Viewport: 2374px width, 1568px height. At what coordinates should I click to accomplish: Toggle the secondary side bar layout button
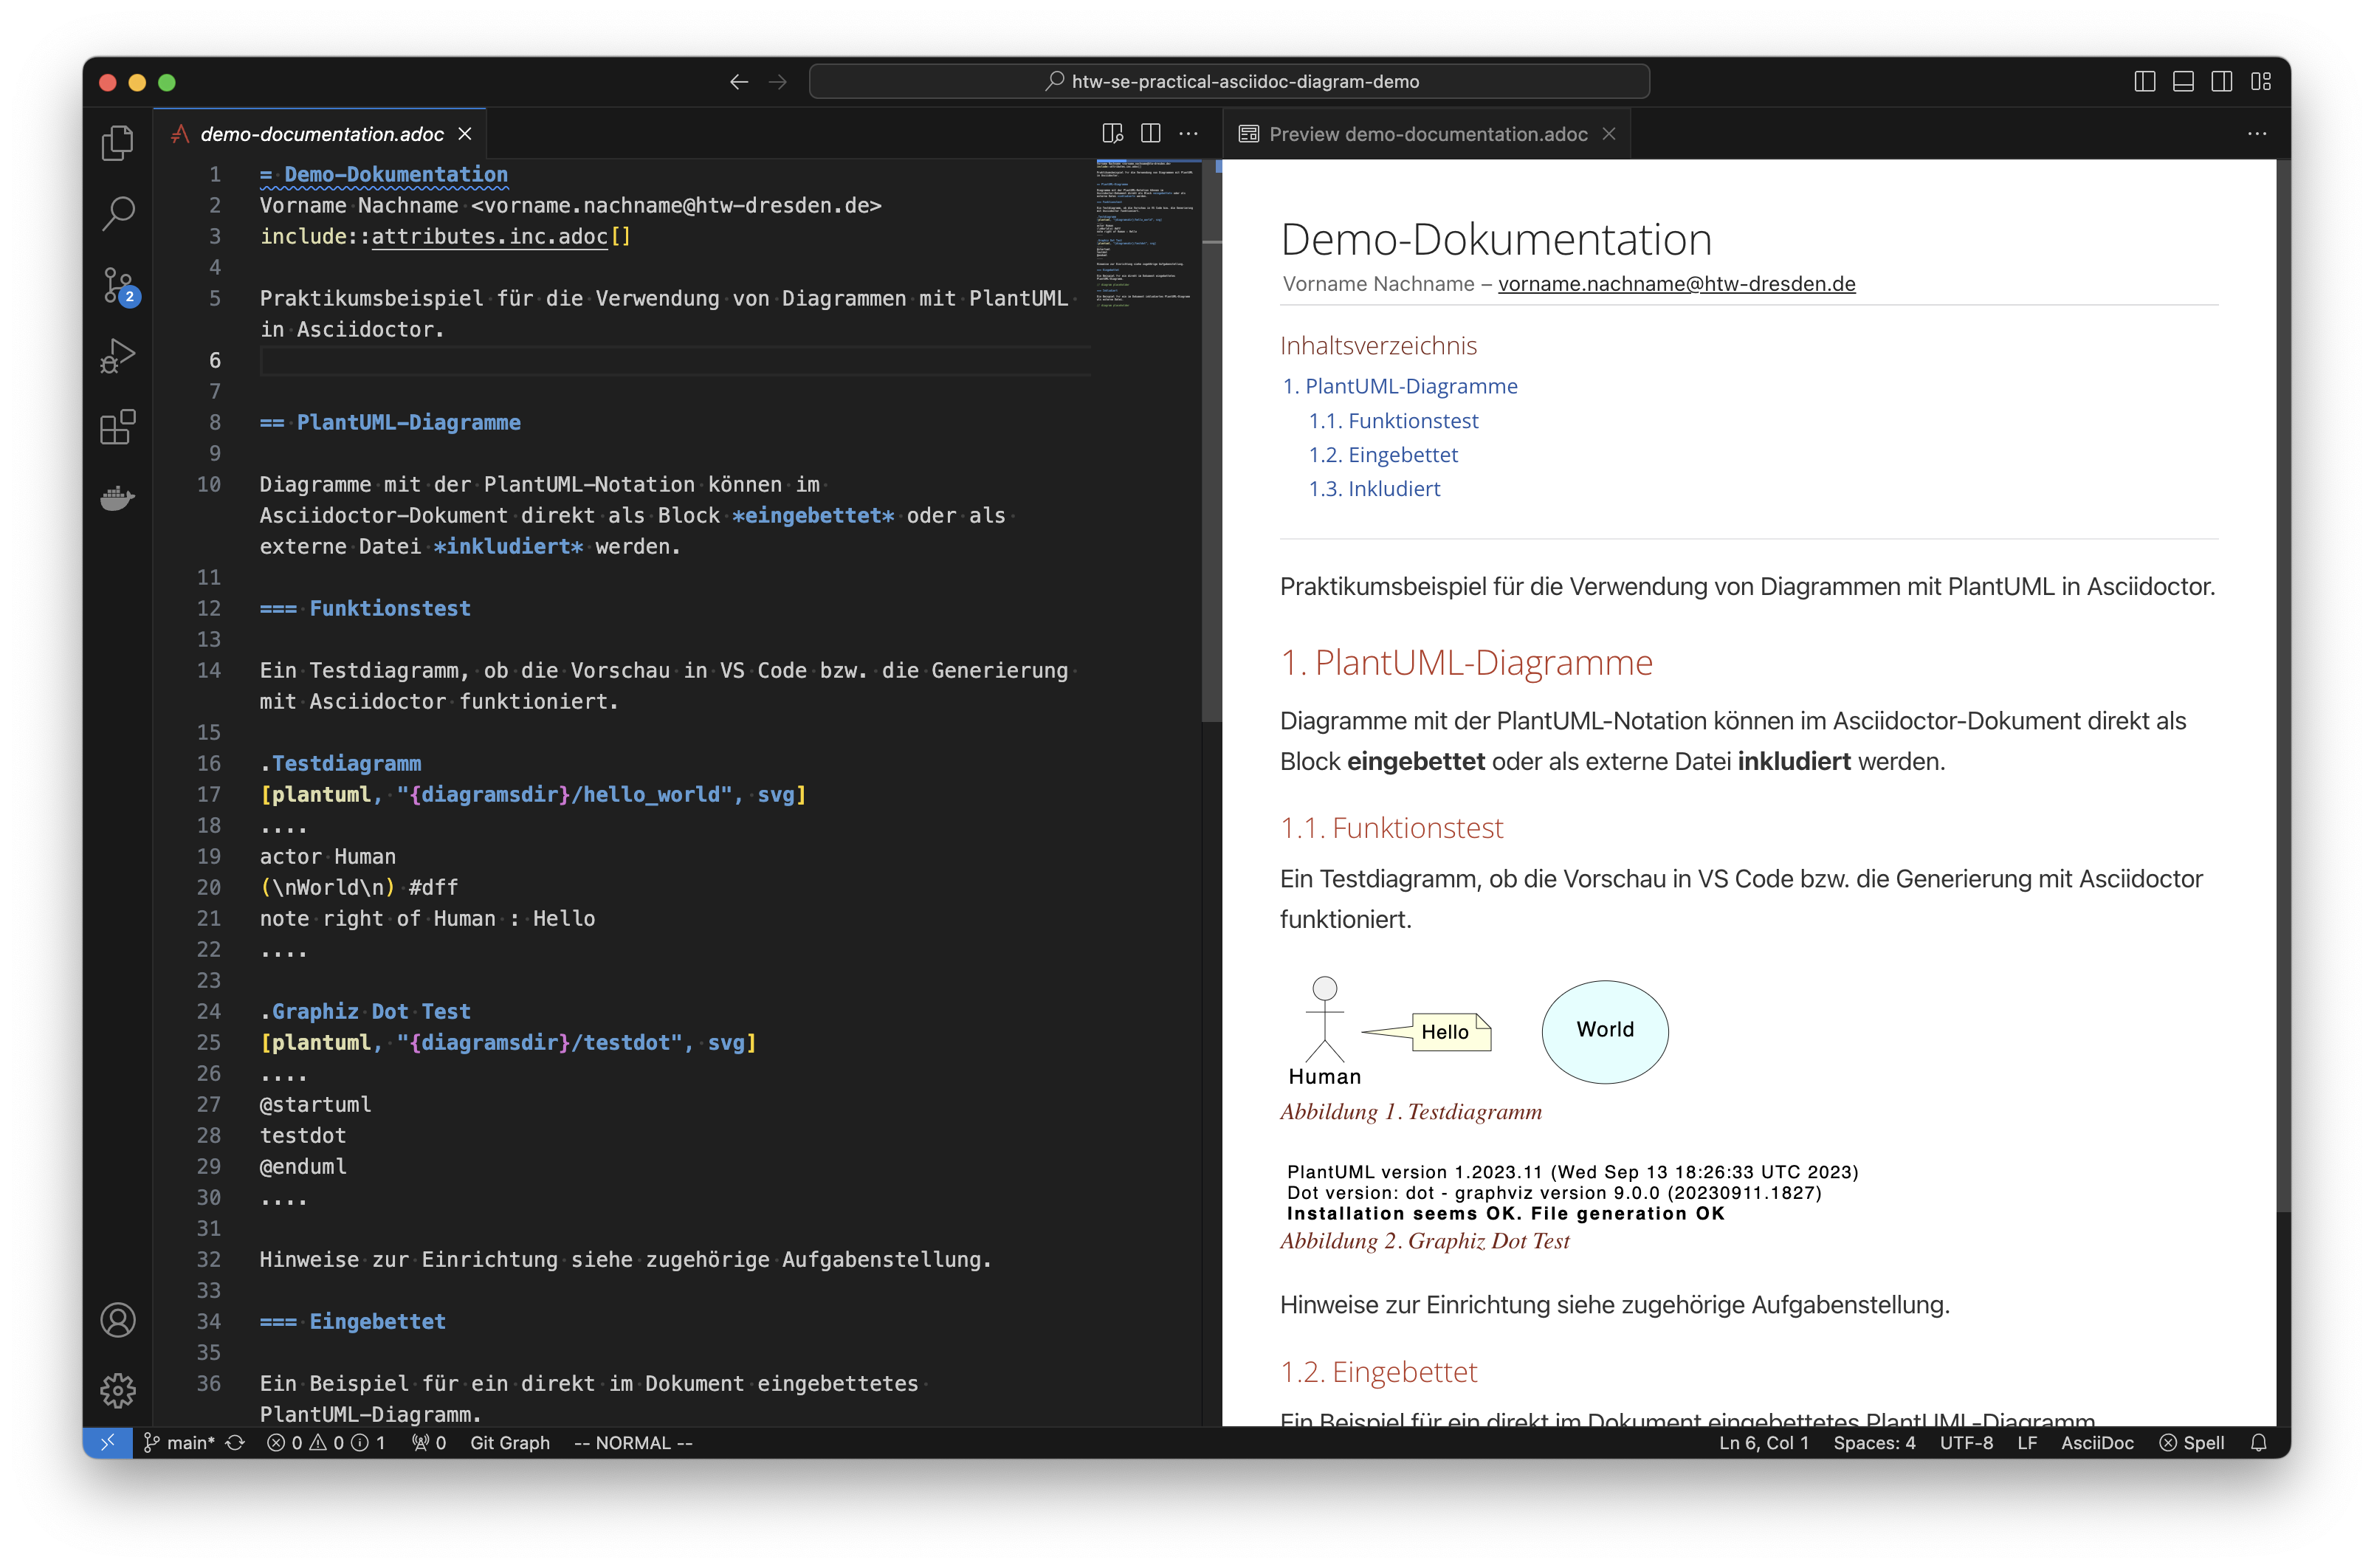pyautogui.click(x=2221, y=82)
